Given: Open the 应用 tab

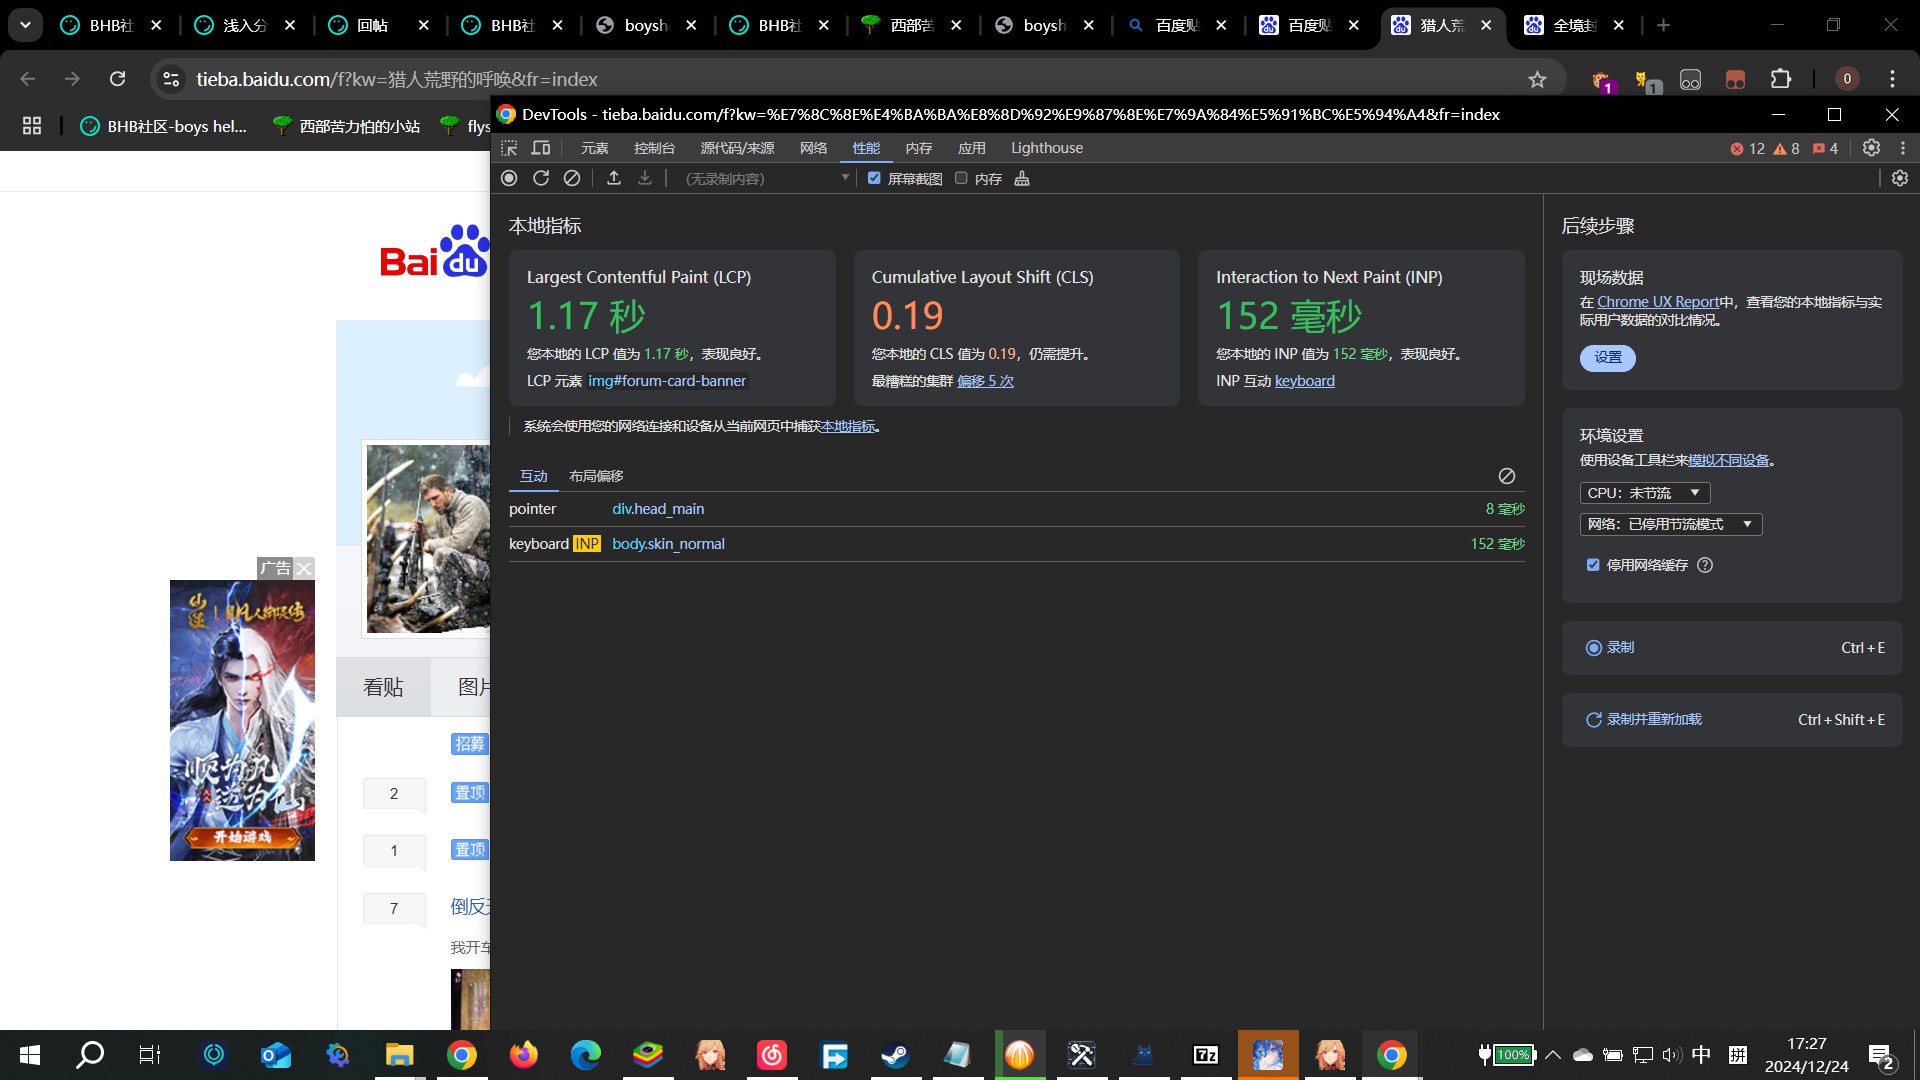Looking at the screenshot, I should tap(971, 148).
